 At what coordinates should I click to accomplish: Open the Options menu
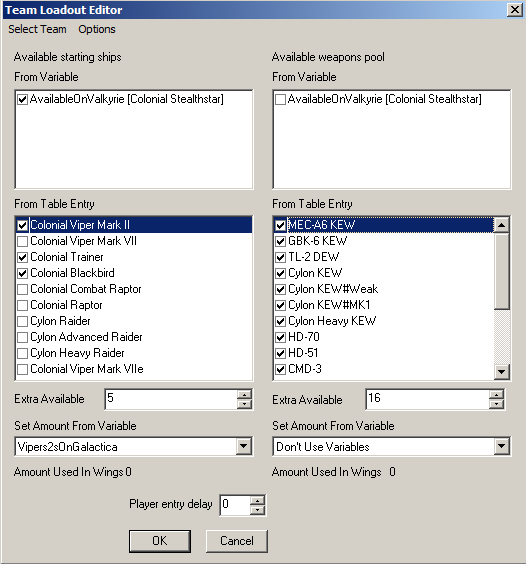pos(97,29)
